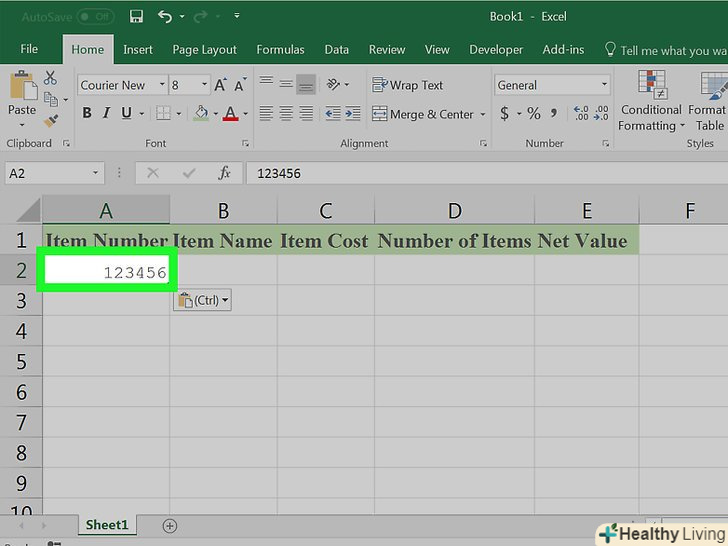This screenshot has width=728, height=546.
Task: Click the Percent Style icon
Action: [x=533, y=114]
